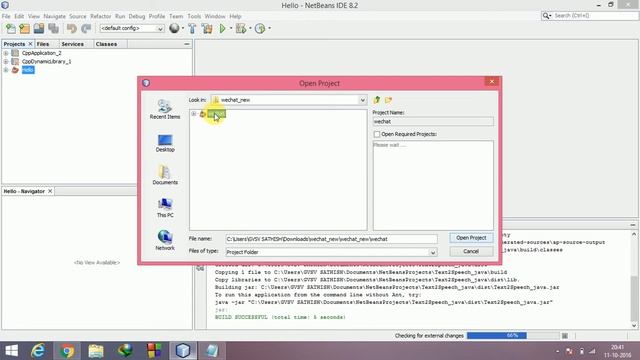Open the File menu
The width and height of the screenshot is (640, 360).
(x=6, y=16)
